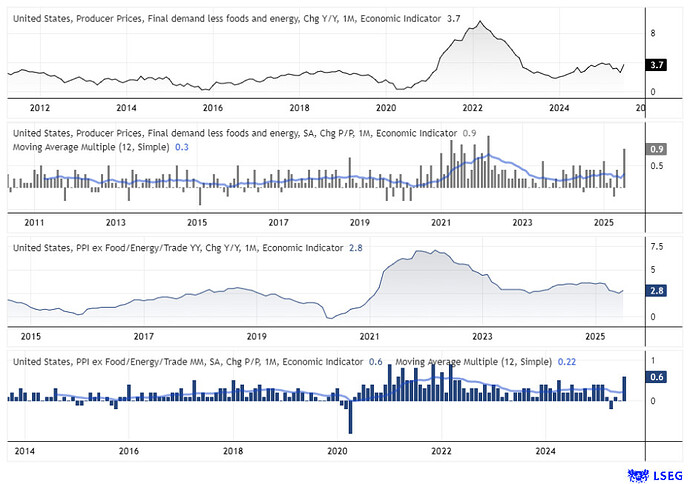Click the large negative 2020 bar in bottom chart
Image resolution: width=690 pixels, height=484 pixels.
point(350,417)
